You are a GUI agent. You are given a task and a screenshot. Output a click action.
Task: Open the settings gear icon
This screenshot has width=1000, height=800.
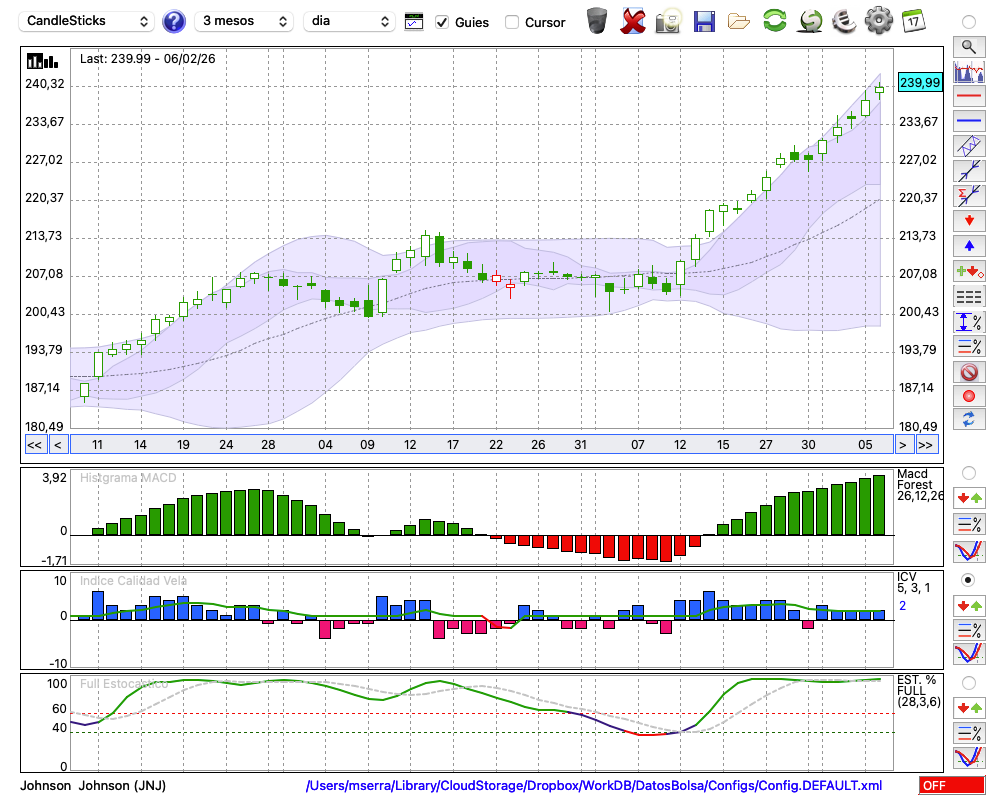coord(878,21)
